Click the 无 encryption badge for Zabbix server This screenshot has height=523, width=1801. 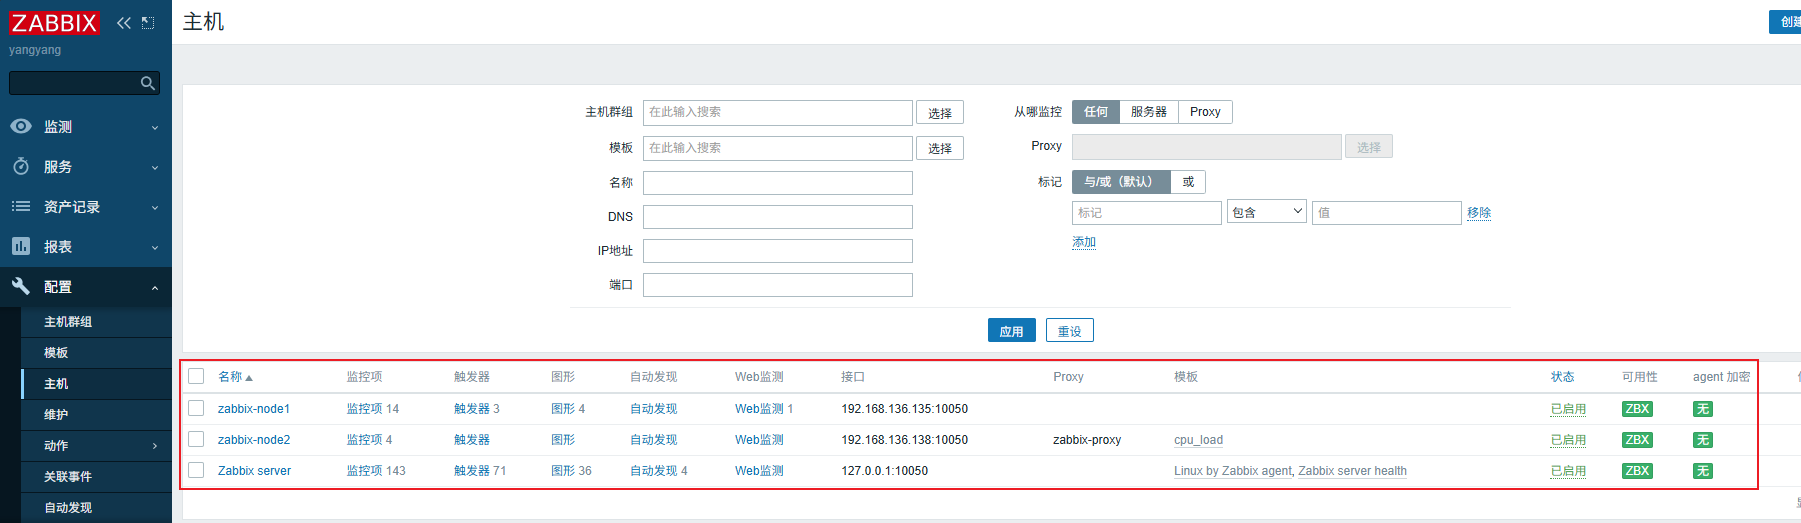pos(1702,471)
